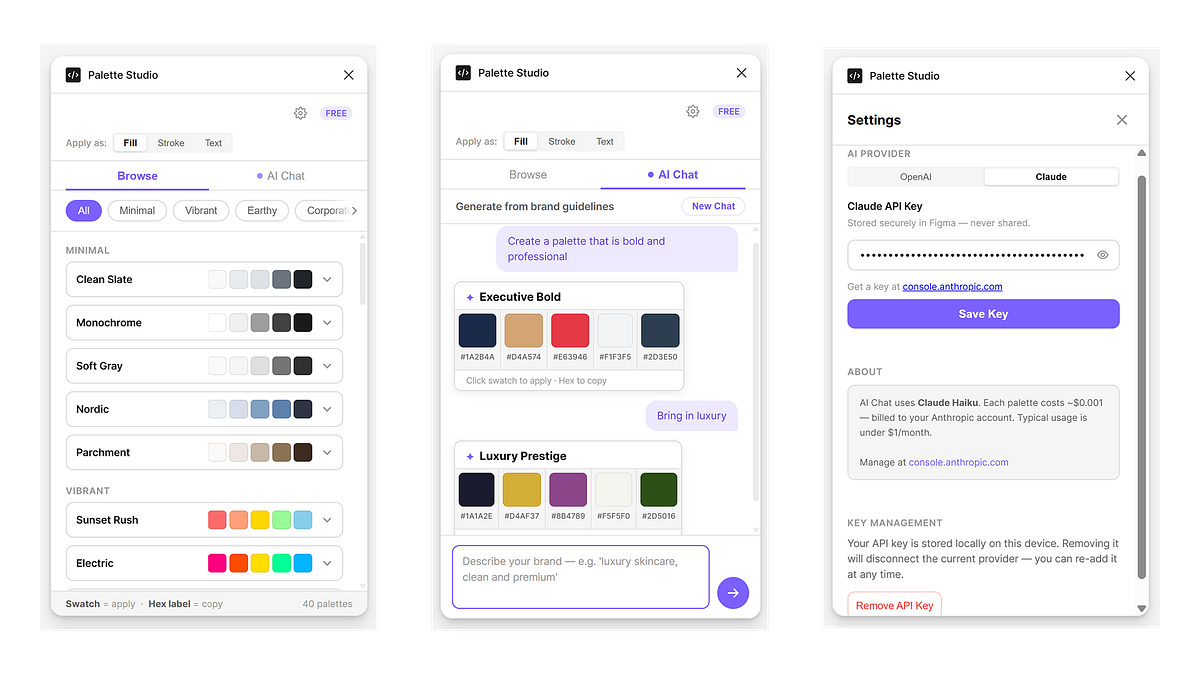Viewport: 1200px width, 675px height.
Task: Choose OpenAI as AI provider
Action: coord(916,177)
